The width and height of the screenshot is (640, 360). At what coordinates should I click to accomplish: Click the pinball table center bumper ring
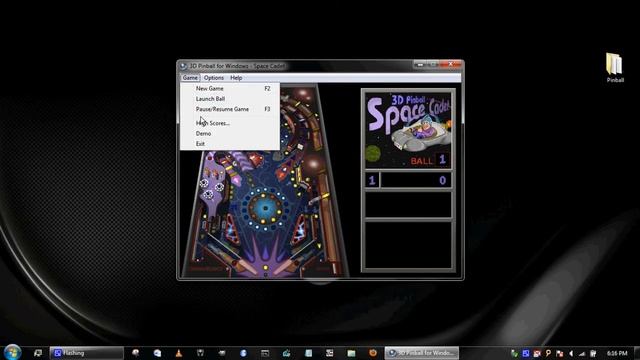[265, 209]
